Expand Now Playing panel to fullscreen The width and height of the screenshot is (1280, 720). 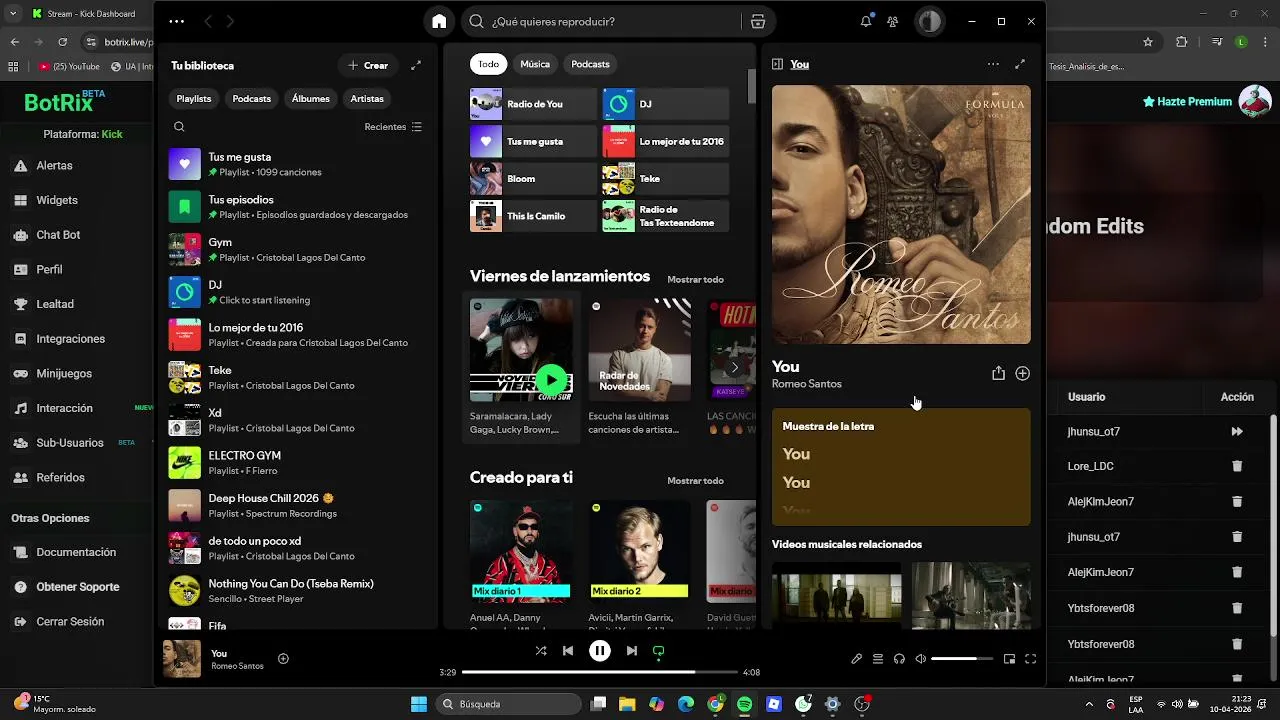[1020, 64]
